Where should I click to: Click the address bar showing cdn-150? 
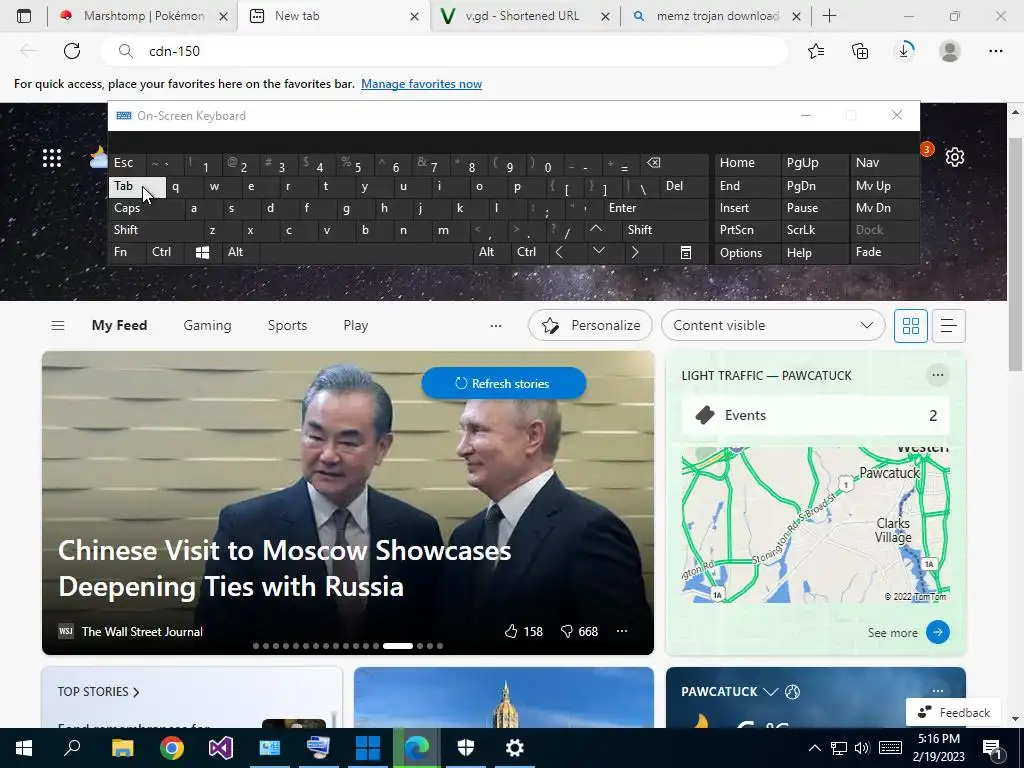(444, 51)
